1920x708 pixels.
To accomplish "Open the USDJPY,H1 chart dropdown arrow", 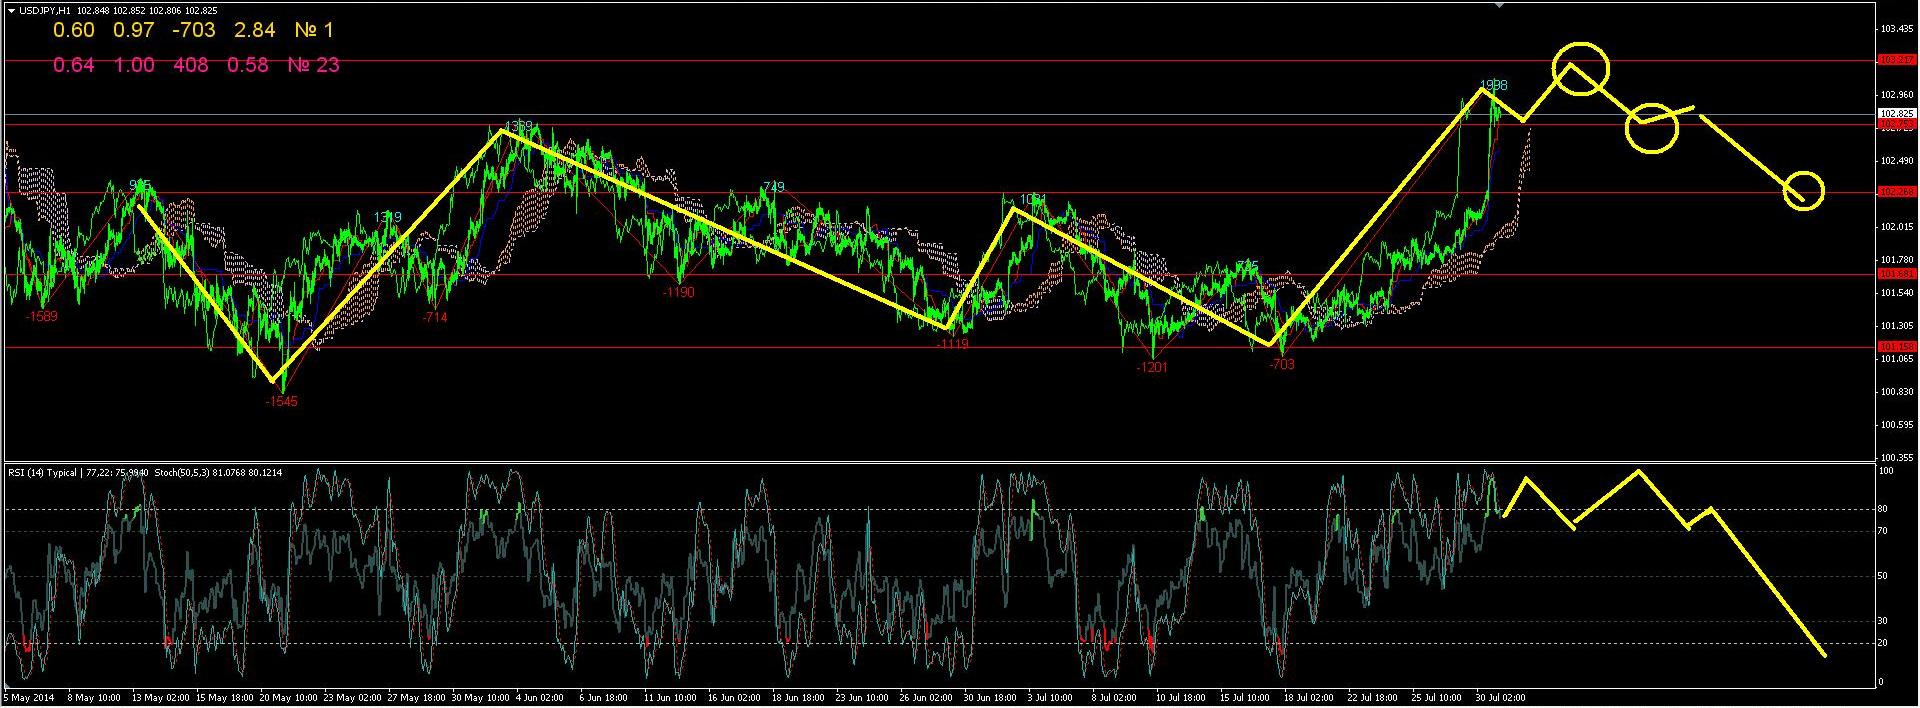I will click(x=11, y=10).
